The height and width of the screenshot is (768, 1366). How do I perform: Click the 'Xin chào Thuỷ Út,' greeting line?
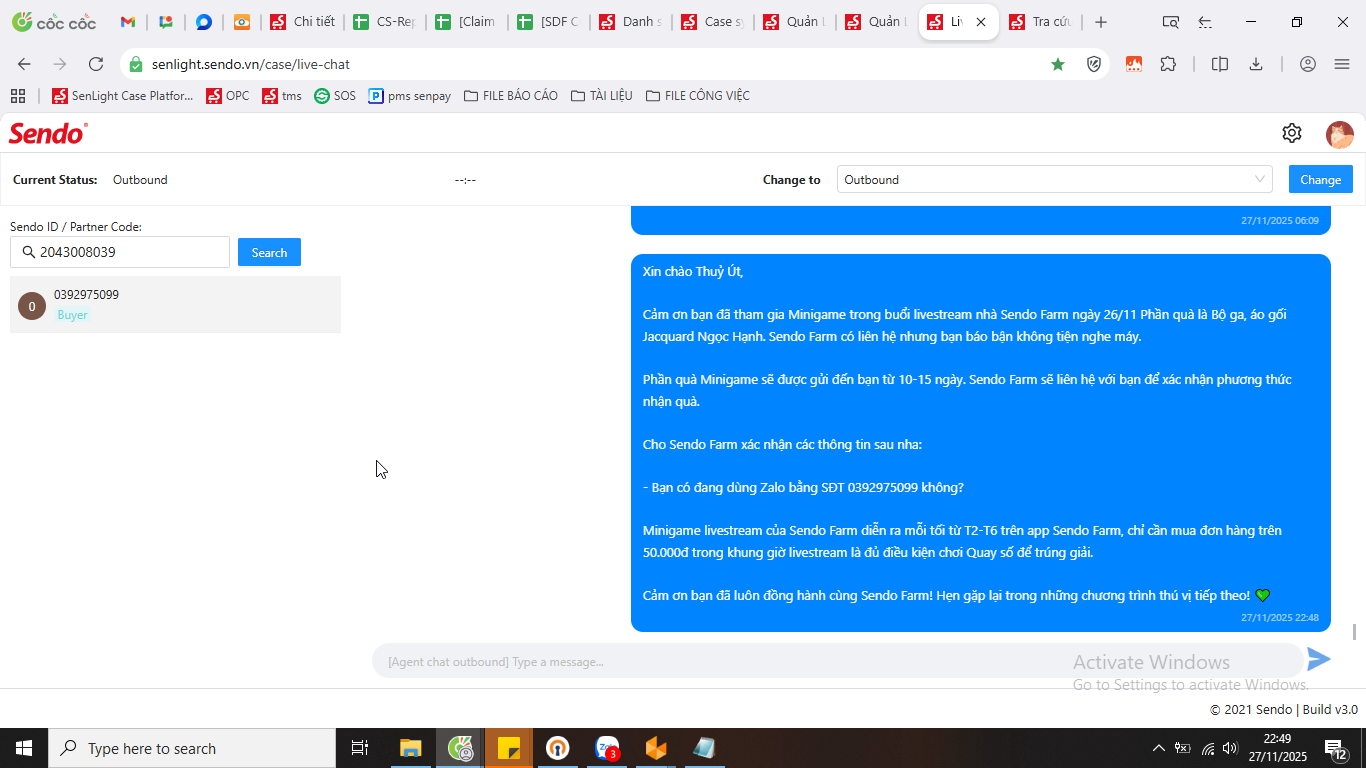coord(693,272)
